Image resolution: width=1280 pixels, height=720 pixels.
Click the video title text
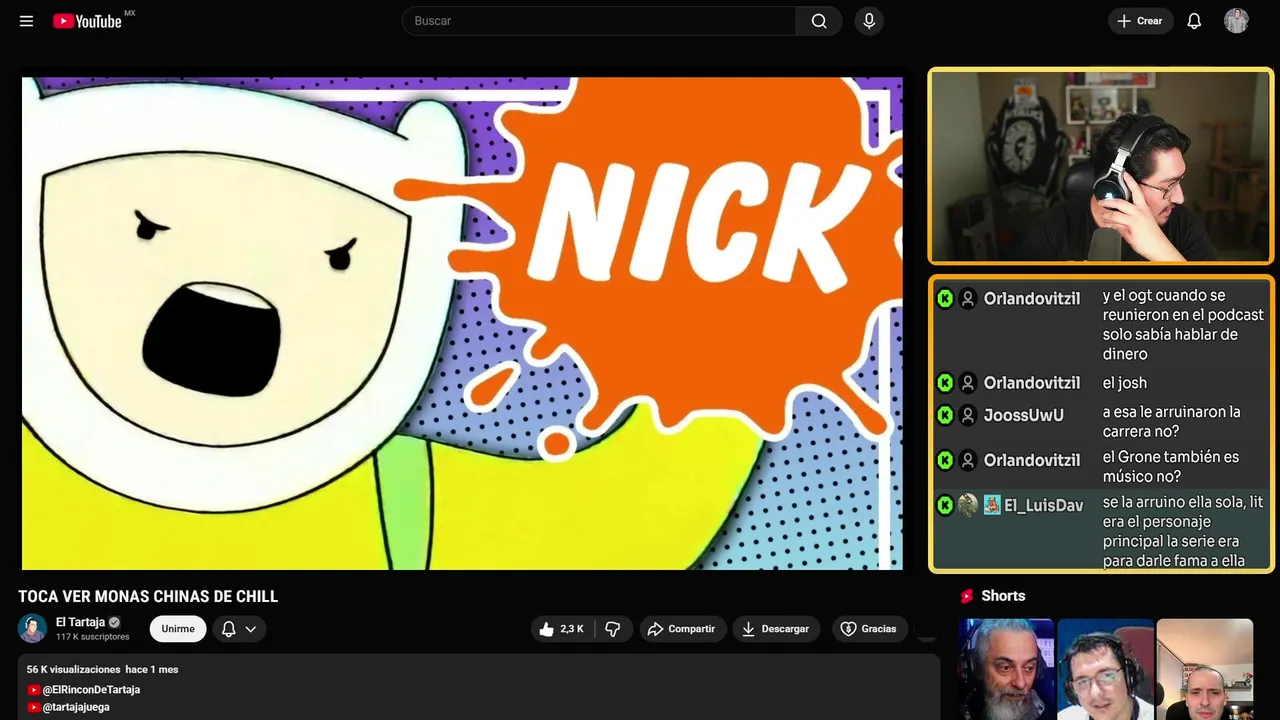148,597
